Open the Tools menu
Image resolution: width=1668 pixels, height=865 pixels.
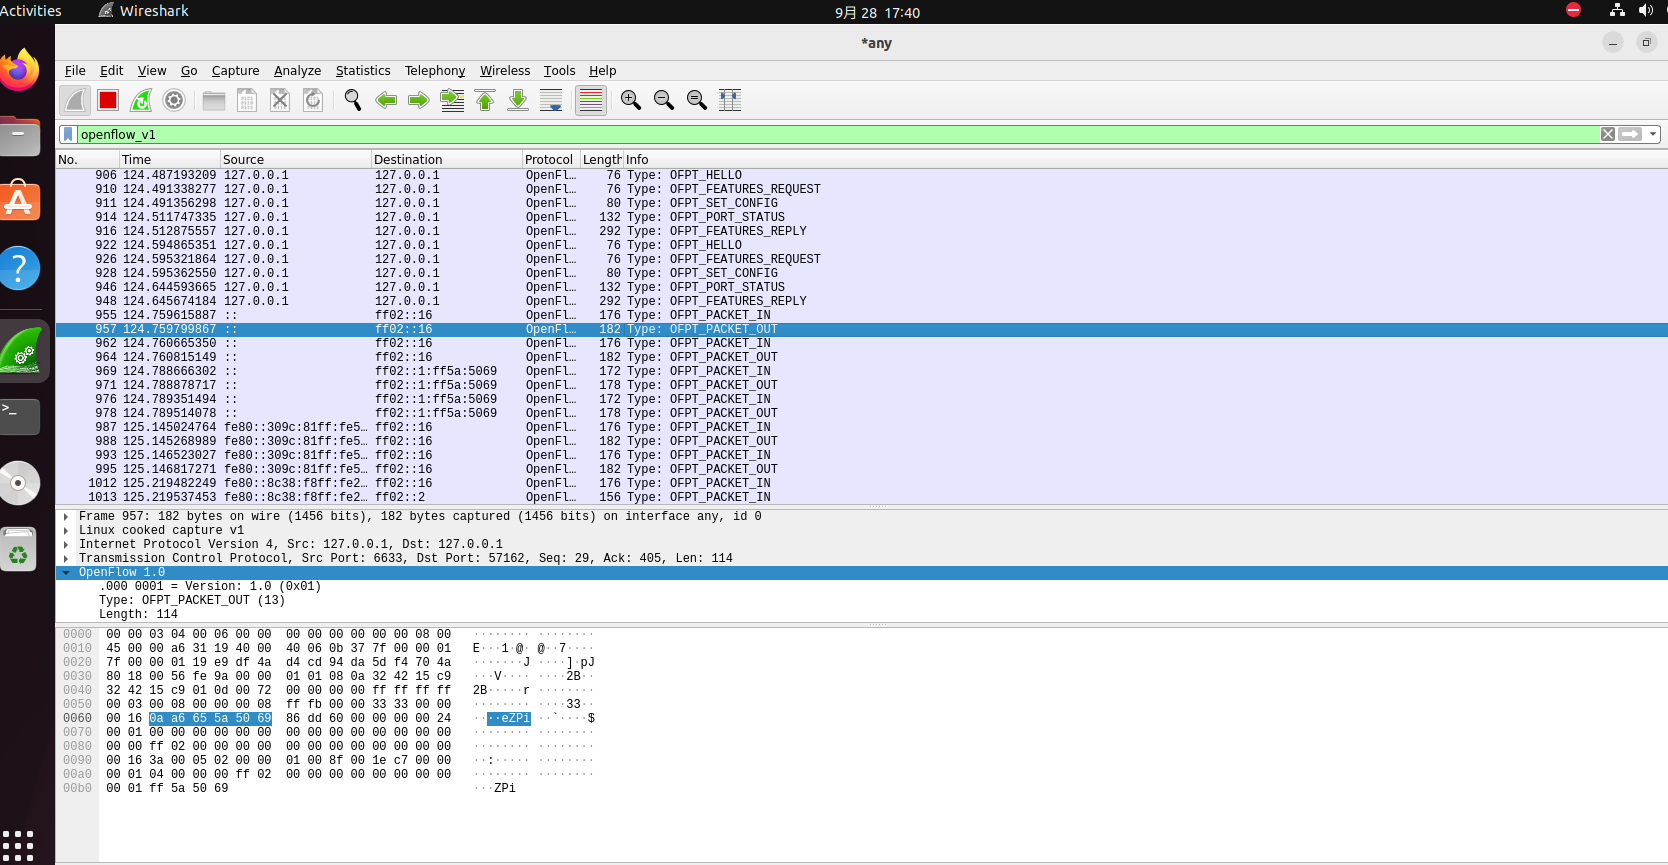[559, 71]
